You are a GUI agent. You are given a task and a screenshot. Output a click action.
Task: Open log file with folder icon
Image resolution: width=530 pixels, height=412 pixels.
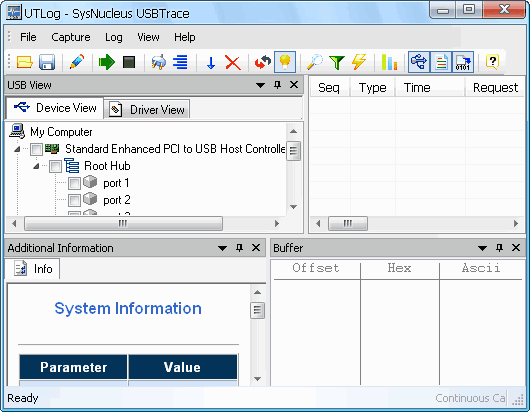click(25, 62)
